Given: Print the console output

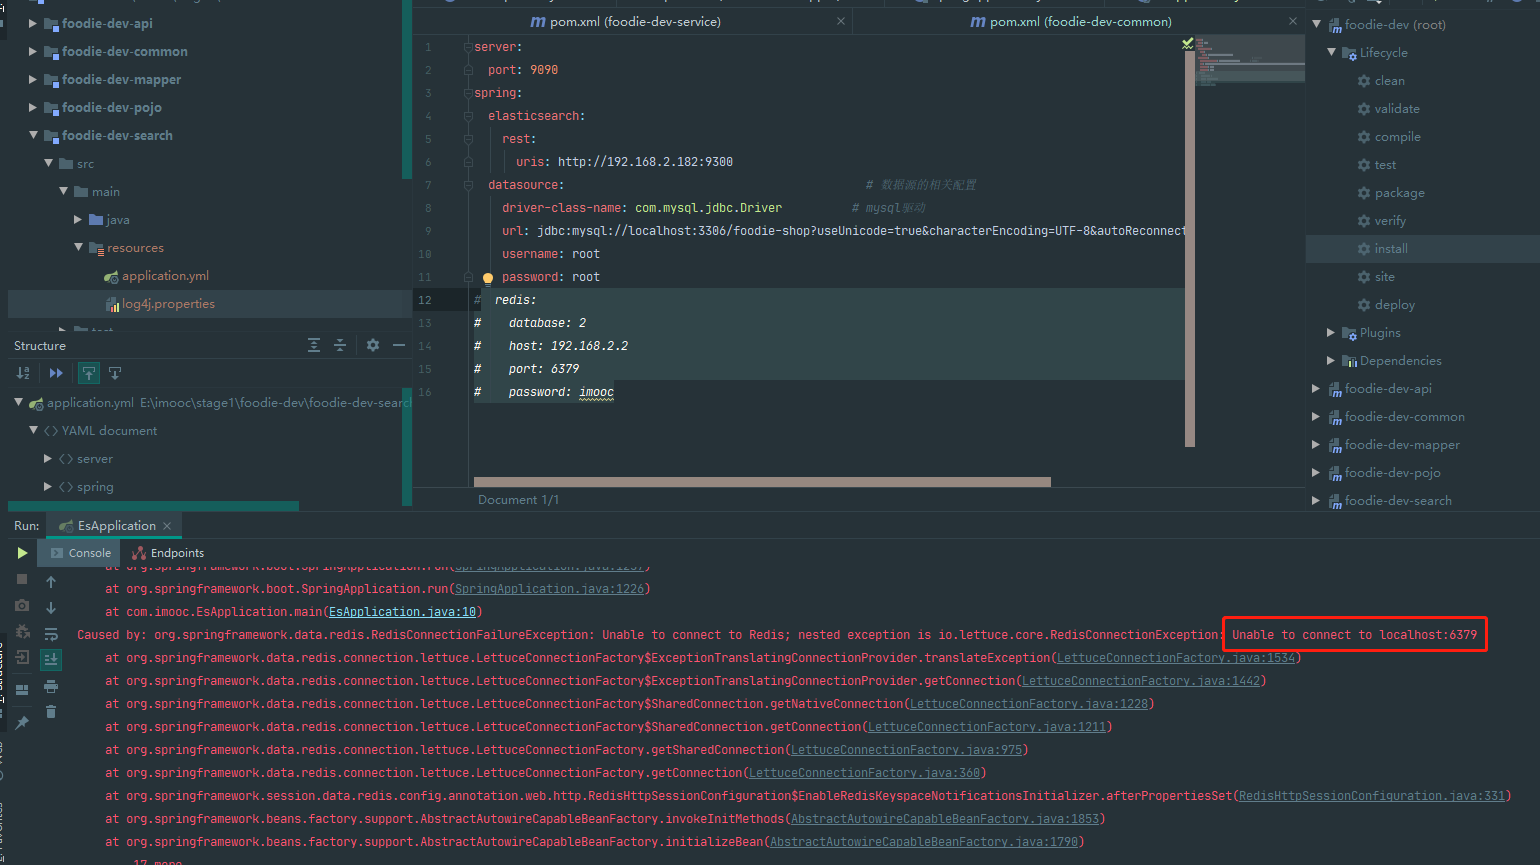Looking at the screenshot, I should tap(51, 686).
